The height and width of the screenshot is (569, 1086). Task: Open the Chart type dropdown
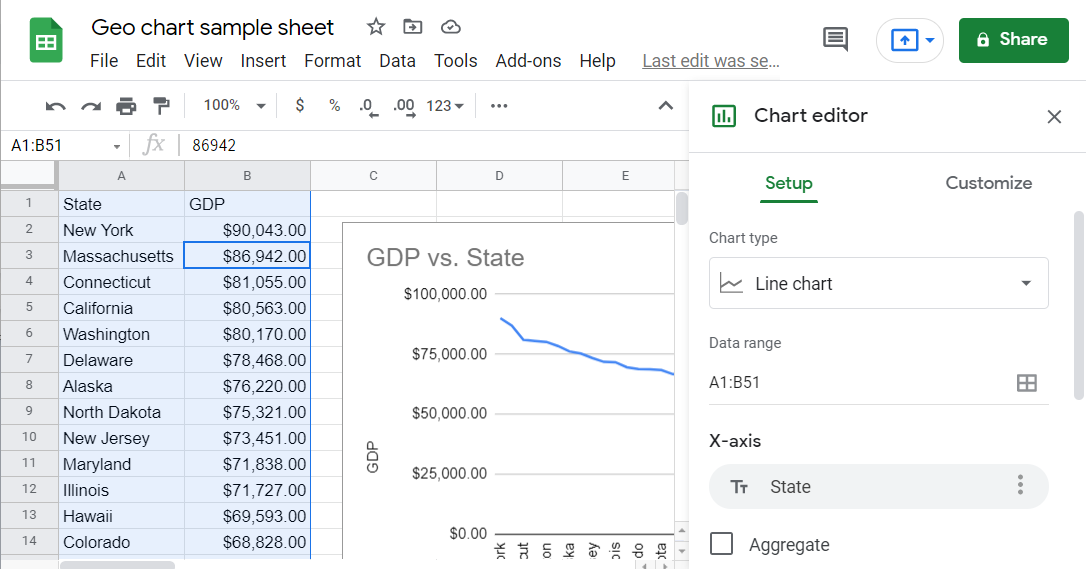[878, 284]
